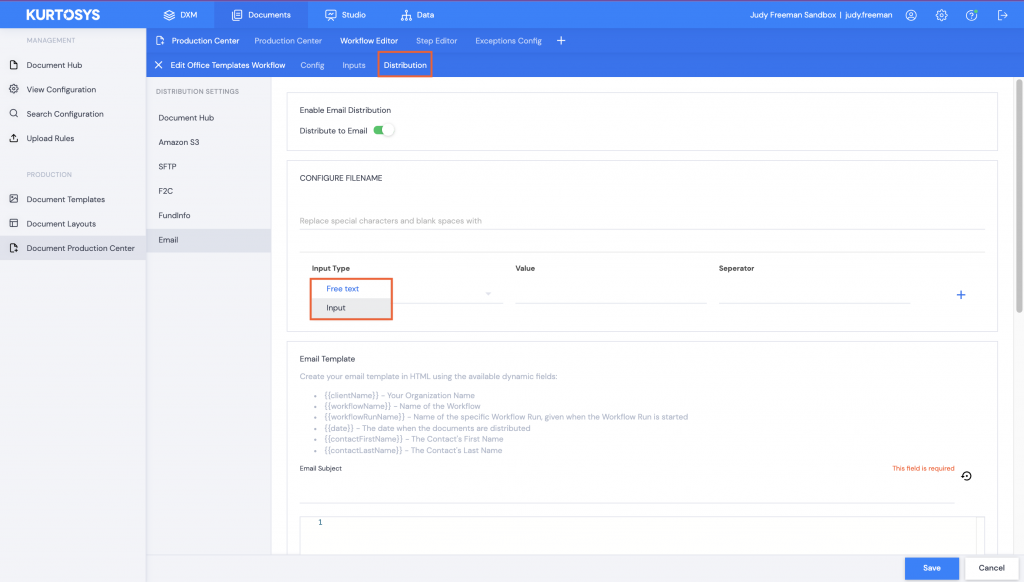
Task: Open the Inputs tab
Action: click(353, 65)
